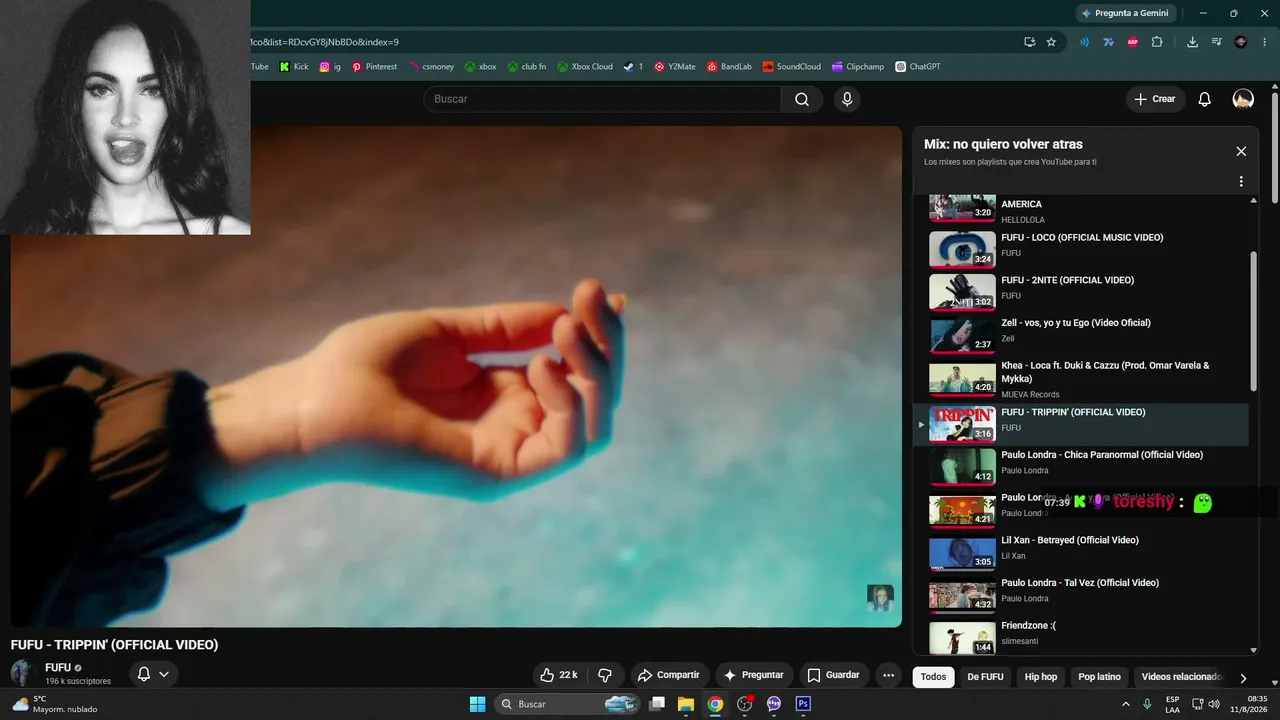This screenshot has width=1280, height=720.
Task: Select the Hip hop filter chip
Action: click(x=1041, y=677)
